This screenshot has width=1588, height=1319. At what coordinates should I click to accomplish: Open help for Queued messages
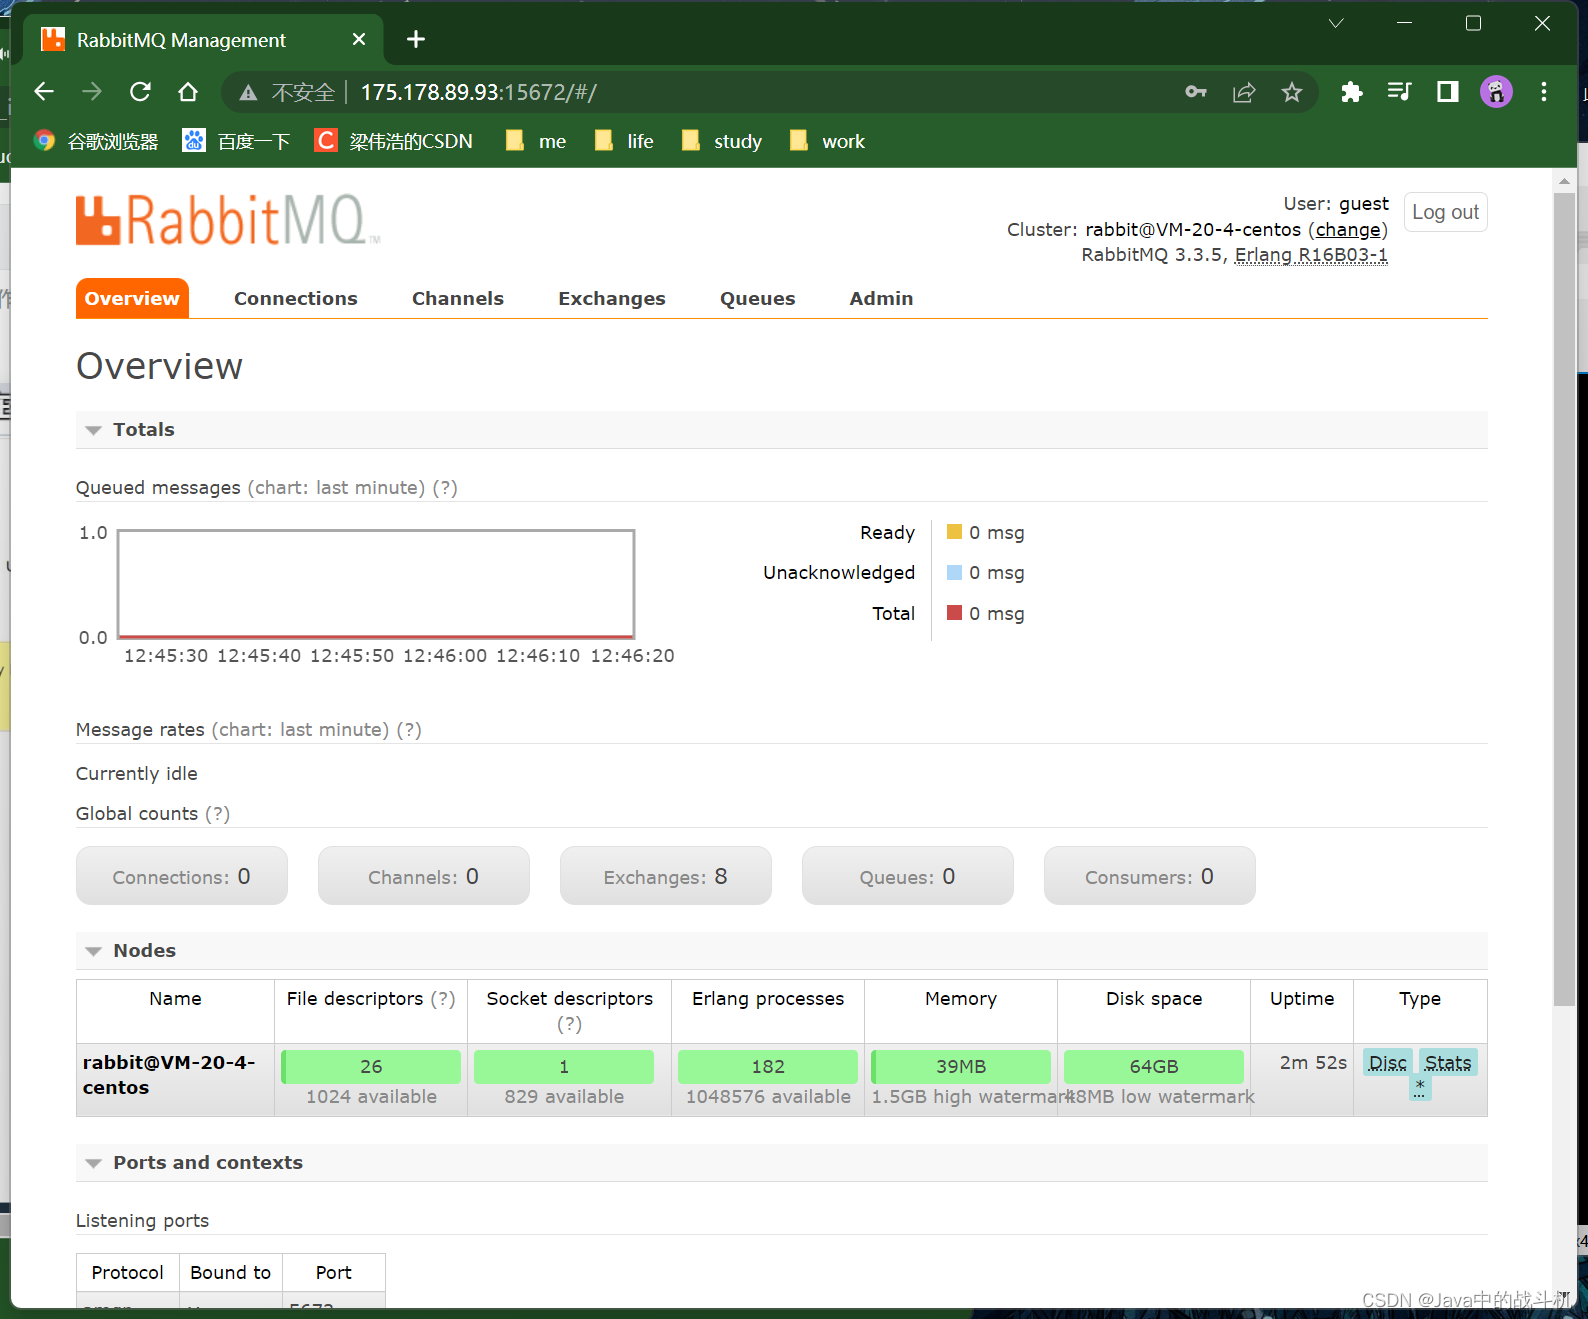click(x=445, y=488)
